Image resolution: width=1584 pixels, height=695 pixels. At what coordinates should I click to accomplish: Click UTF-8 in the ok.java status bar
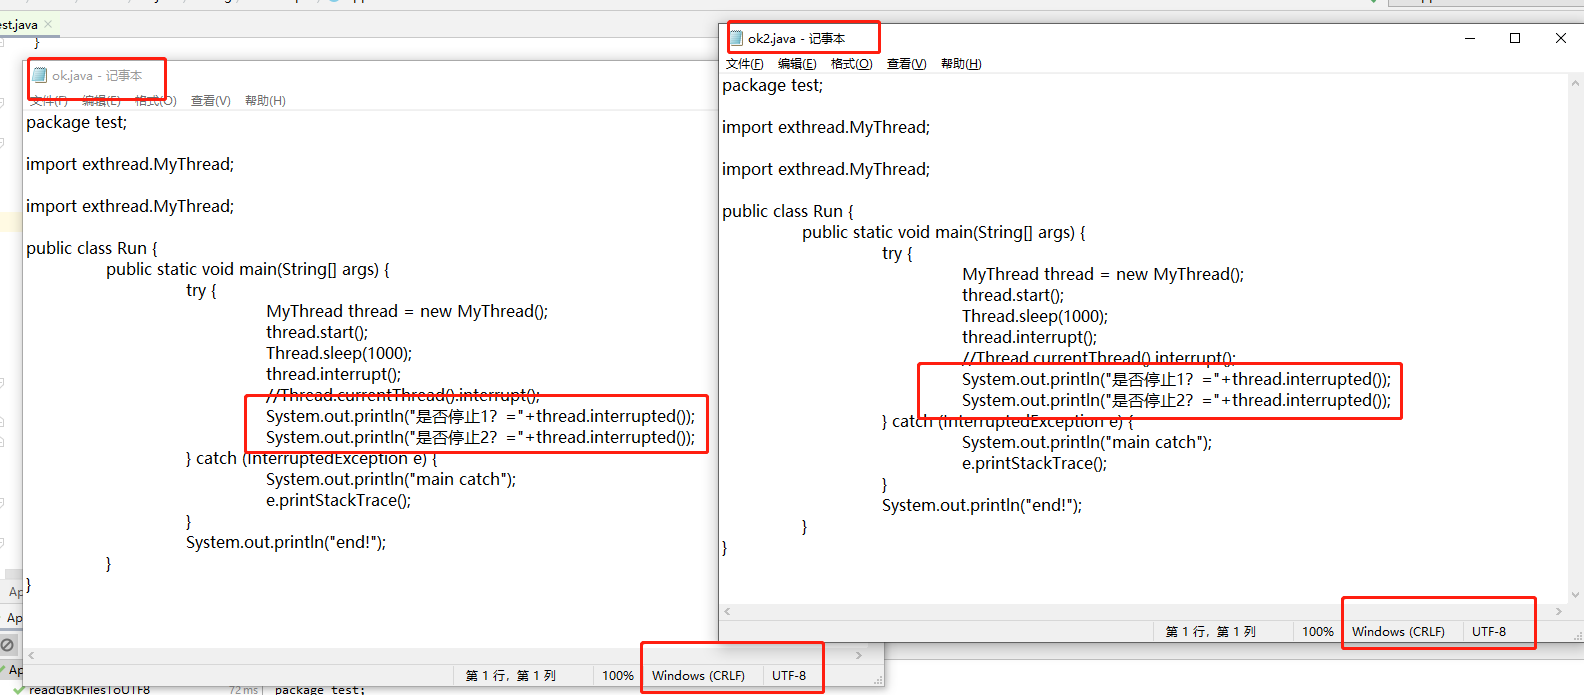tap(788, 676)
